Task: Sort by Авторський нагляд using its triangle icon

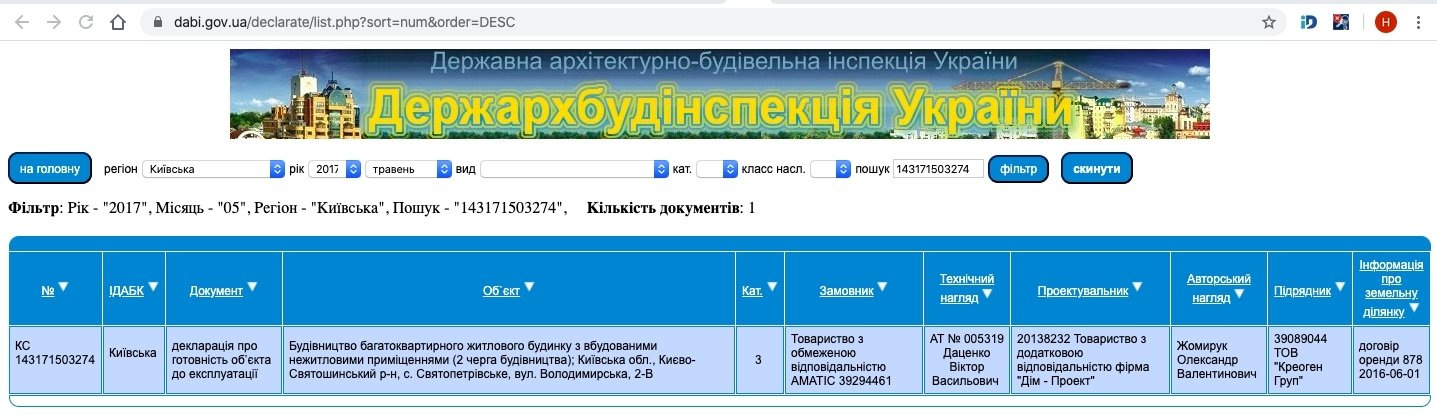Action: [1240, 293]
